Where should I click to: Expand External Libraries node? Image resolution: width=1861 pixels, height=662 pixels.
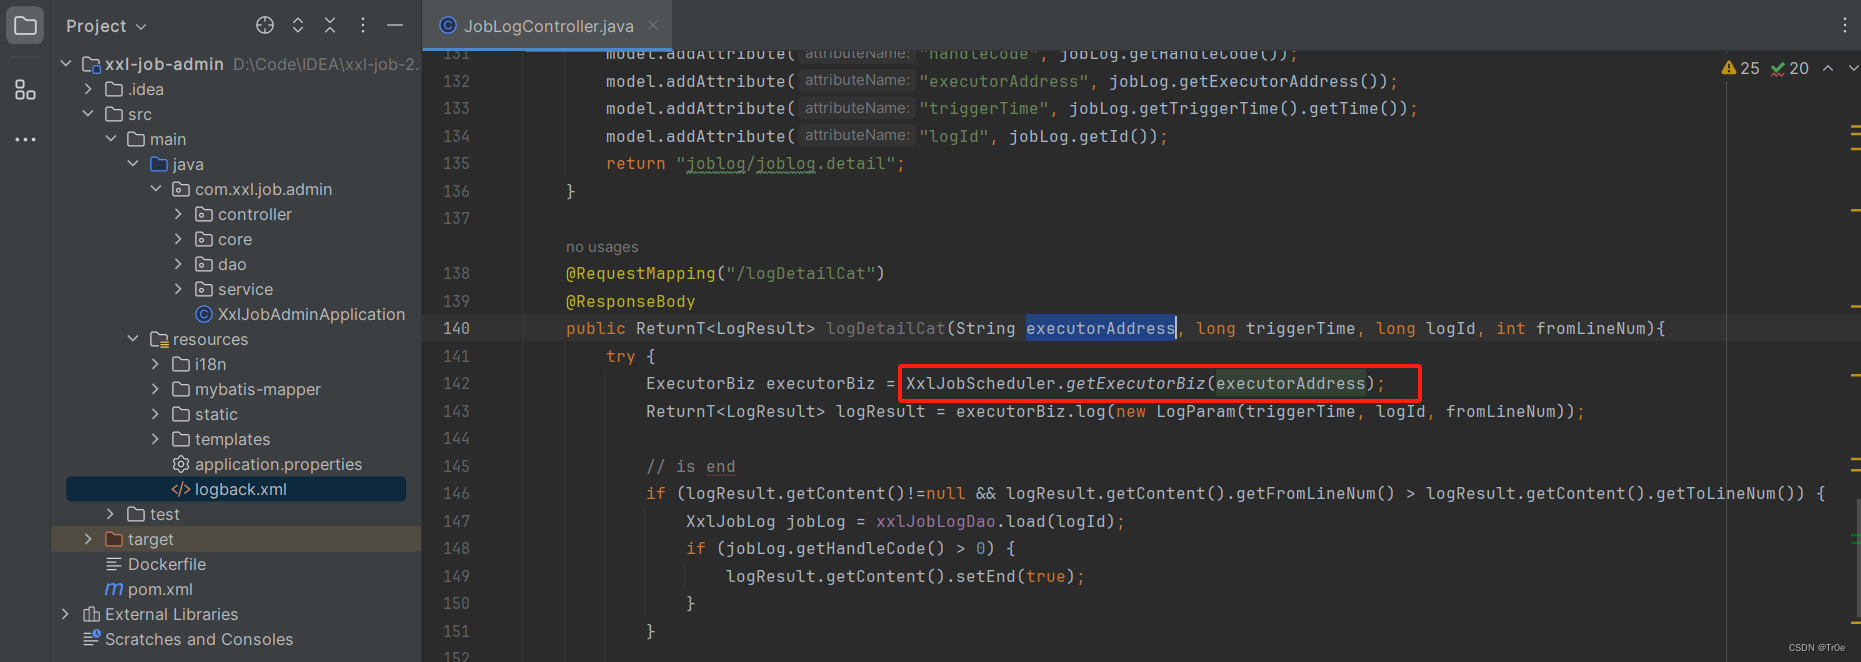click(66, 614)
